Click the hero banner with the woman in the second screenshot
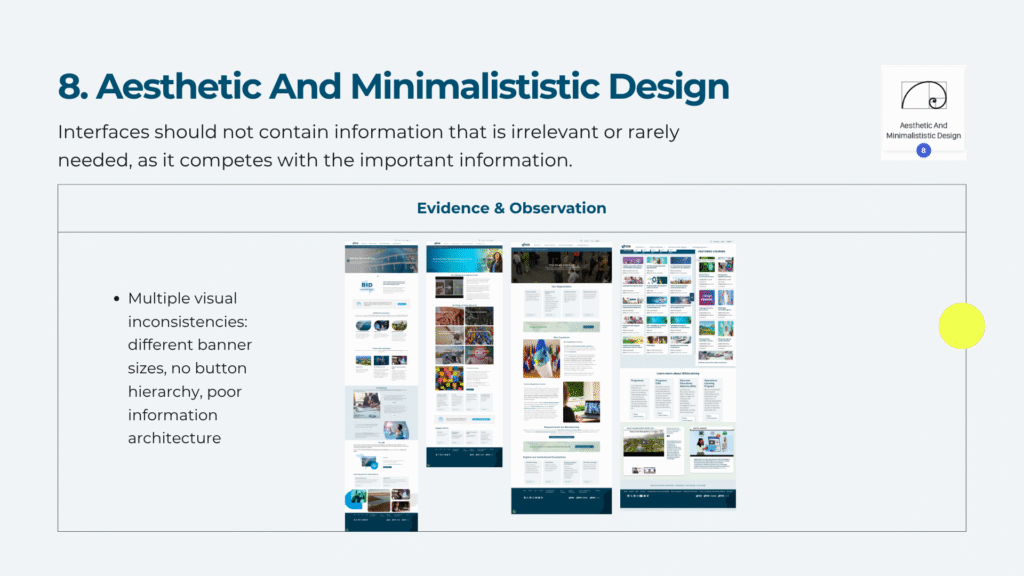 [x=464, y=260]
